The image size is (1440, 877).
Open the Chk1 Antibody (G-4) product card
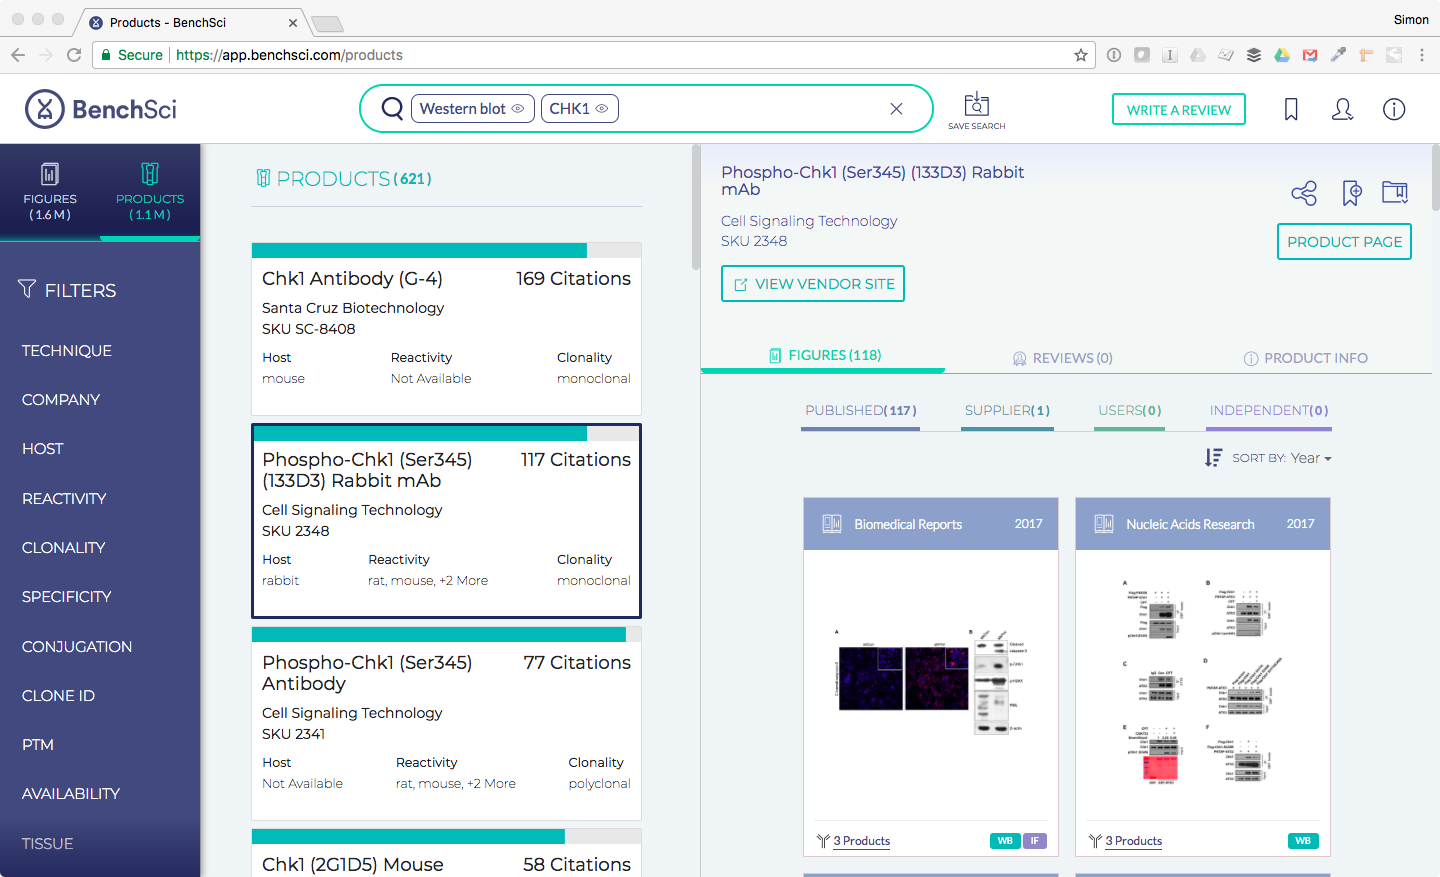click(446, 329)
